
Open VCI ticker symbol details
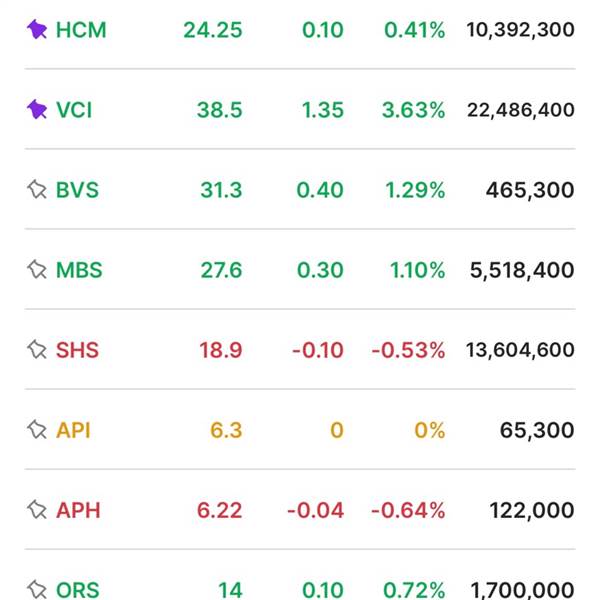click(x=74, y=110)
